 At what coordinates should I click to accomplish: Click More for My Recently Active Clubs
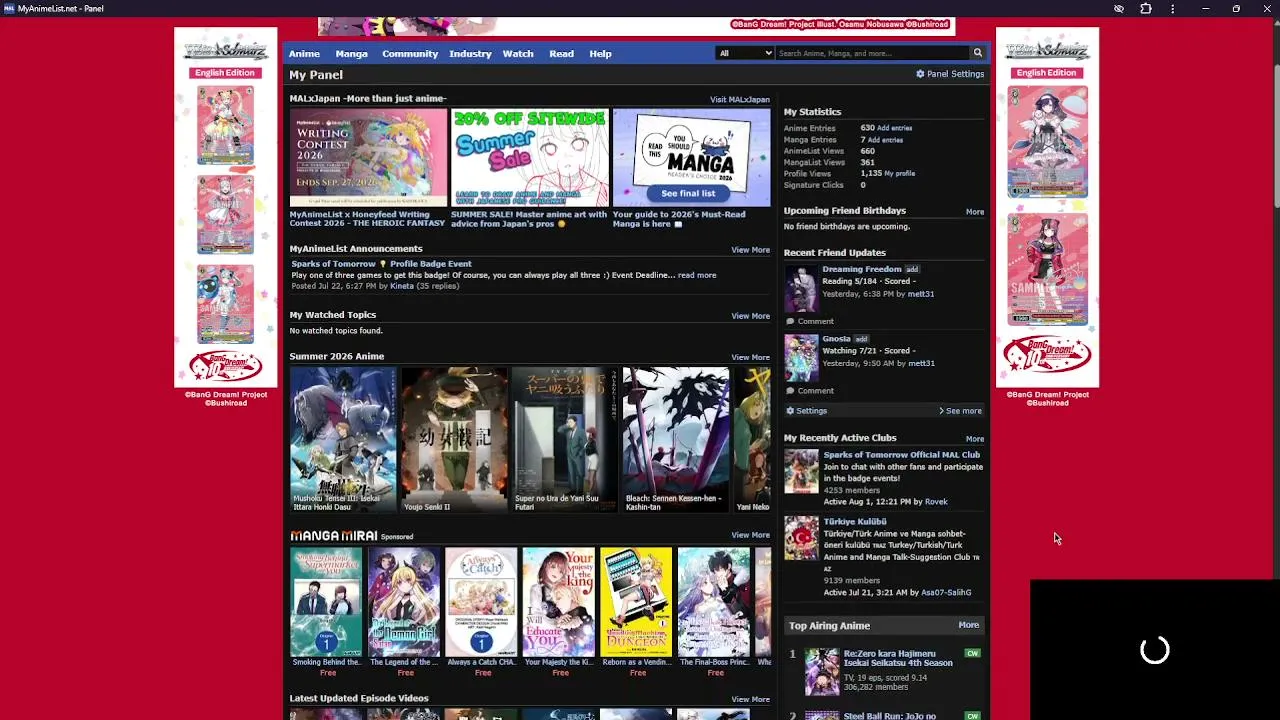pyautogui.click(x=975, y=439)
